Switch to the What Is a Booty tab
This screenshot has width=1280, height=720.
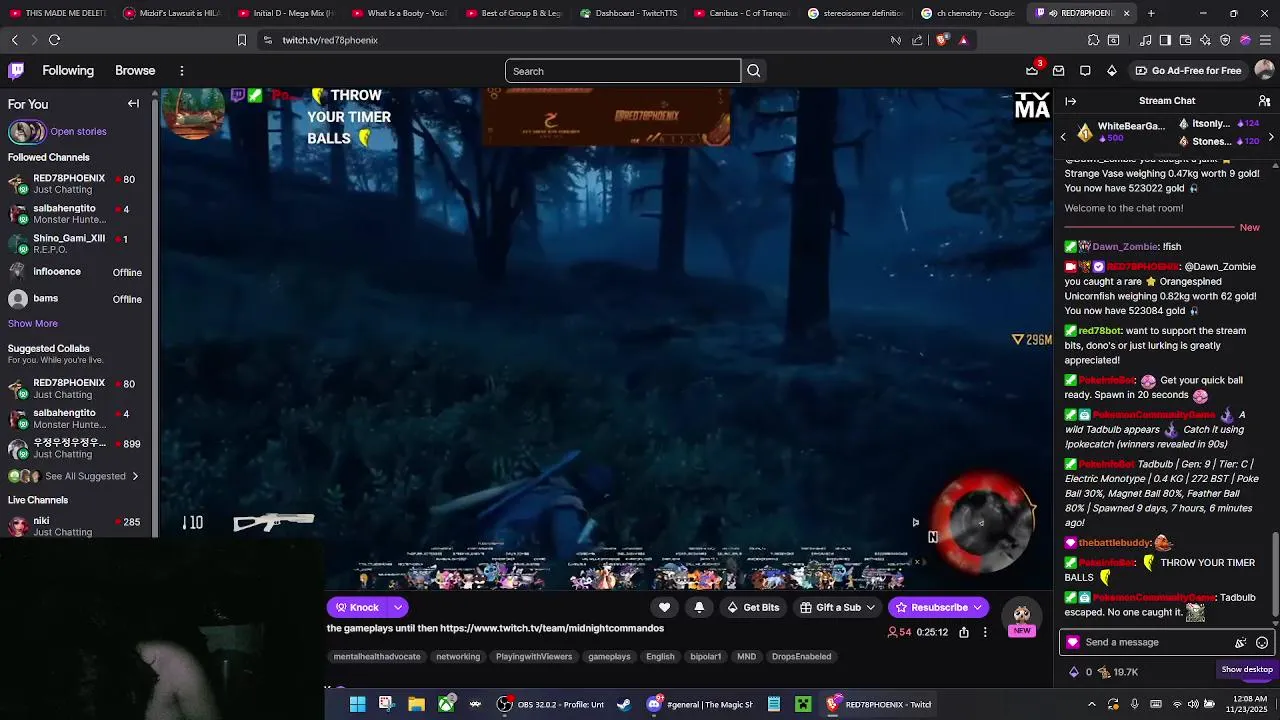[x=402, y=13]
